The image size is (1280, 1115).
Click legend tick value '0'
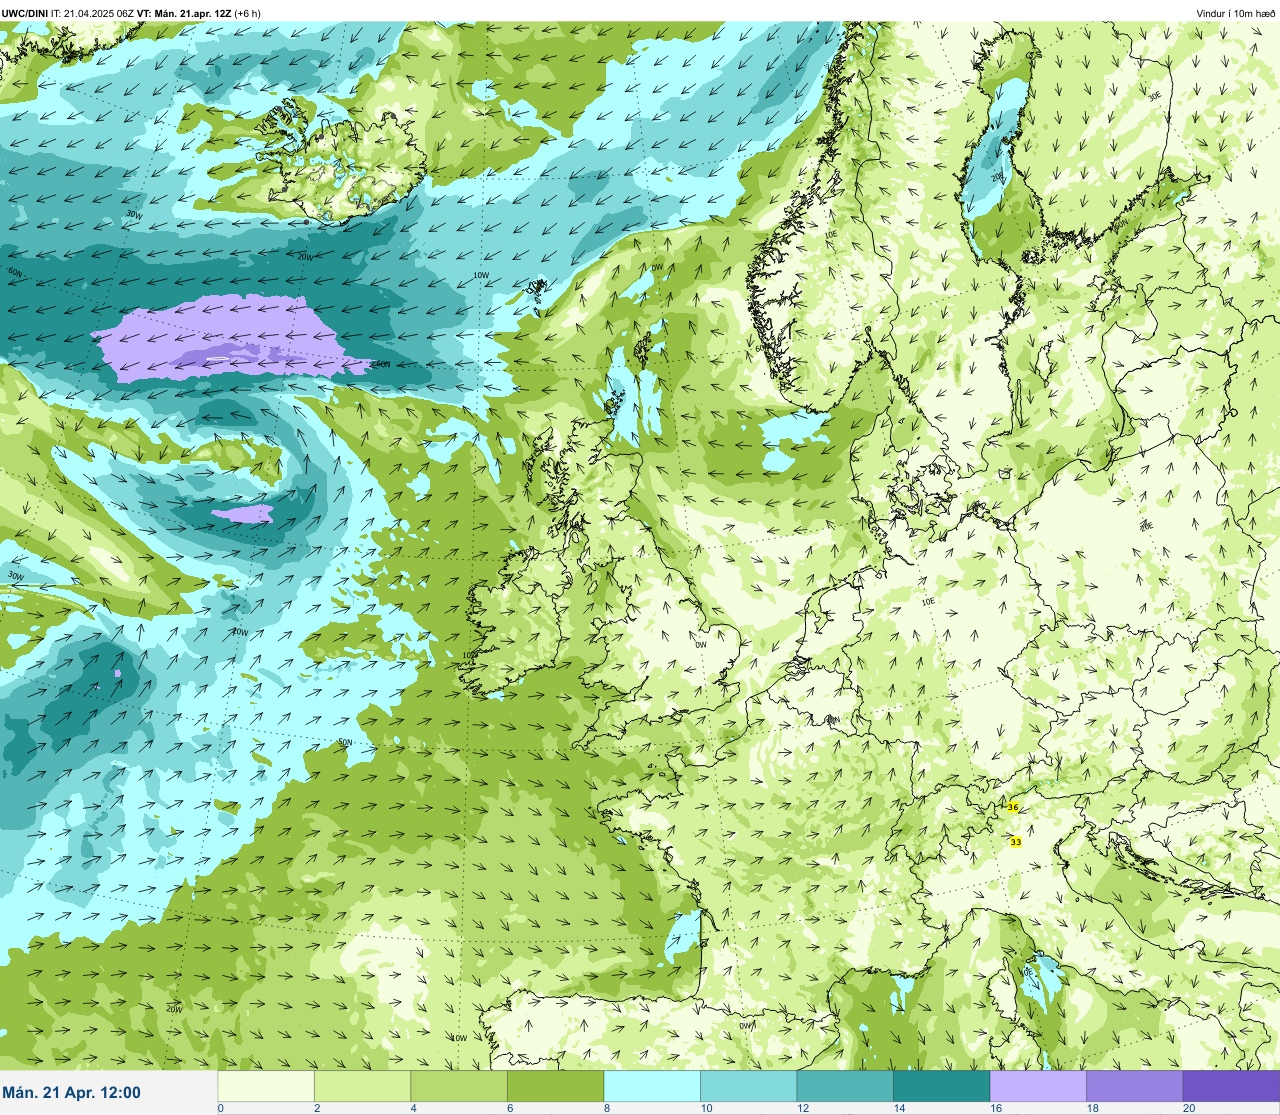tap(220, 1108)
